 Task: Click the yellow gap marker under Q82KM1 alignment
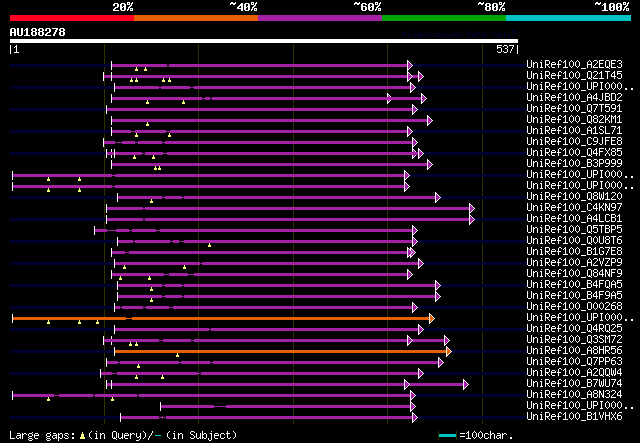147,124
